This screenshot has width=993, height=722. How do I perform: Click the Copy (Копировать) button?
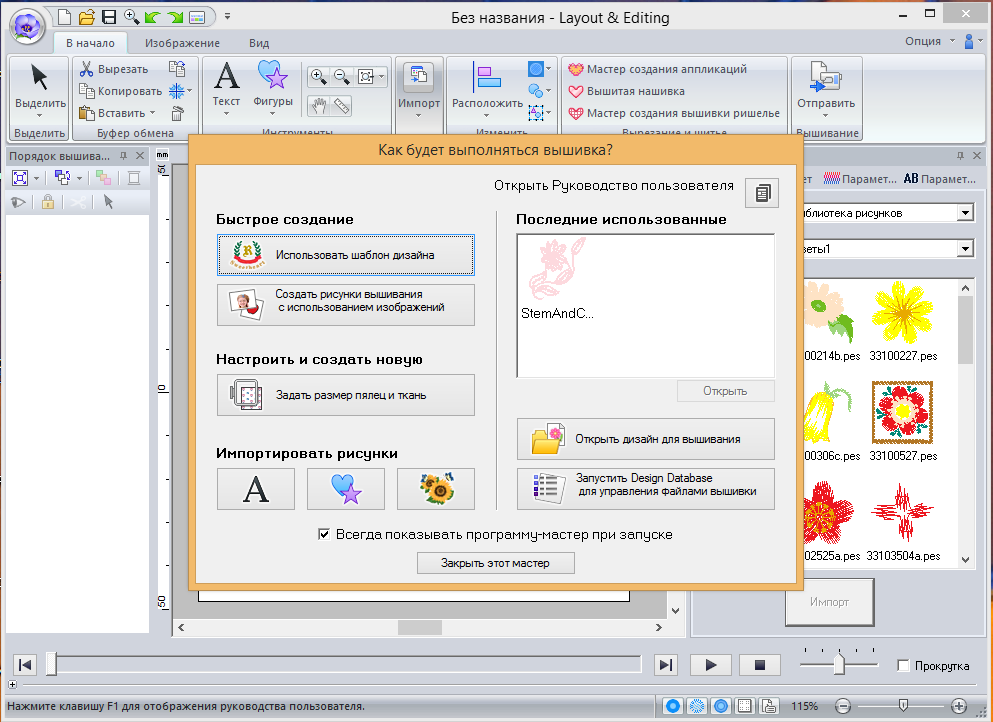point(120,91)
